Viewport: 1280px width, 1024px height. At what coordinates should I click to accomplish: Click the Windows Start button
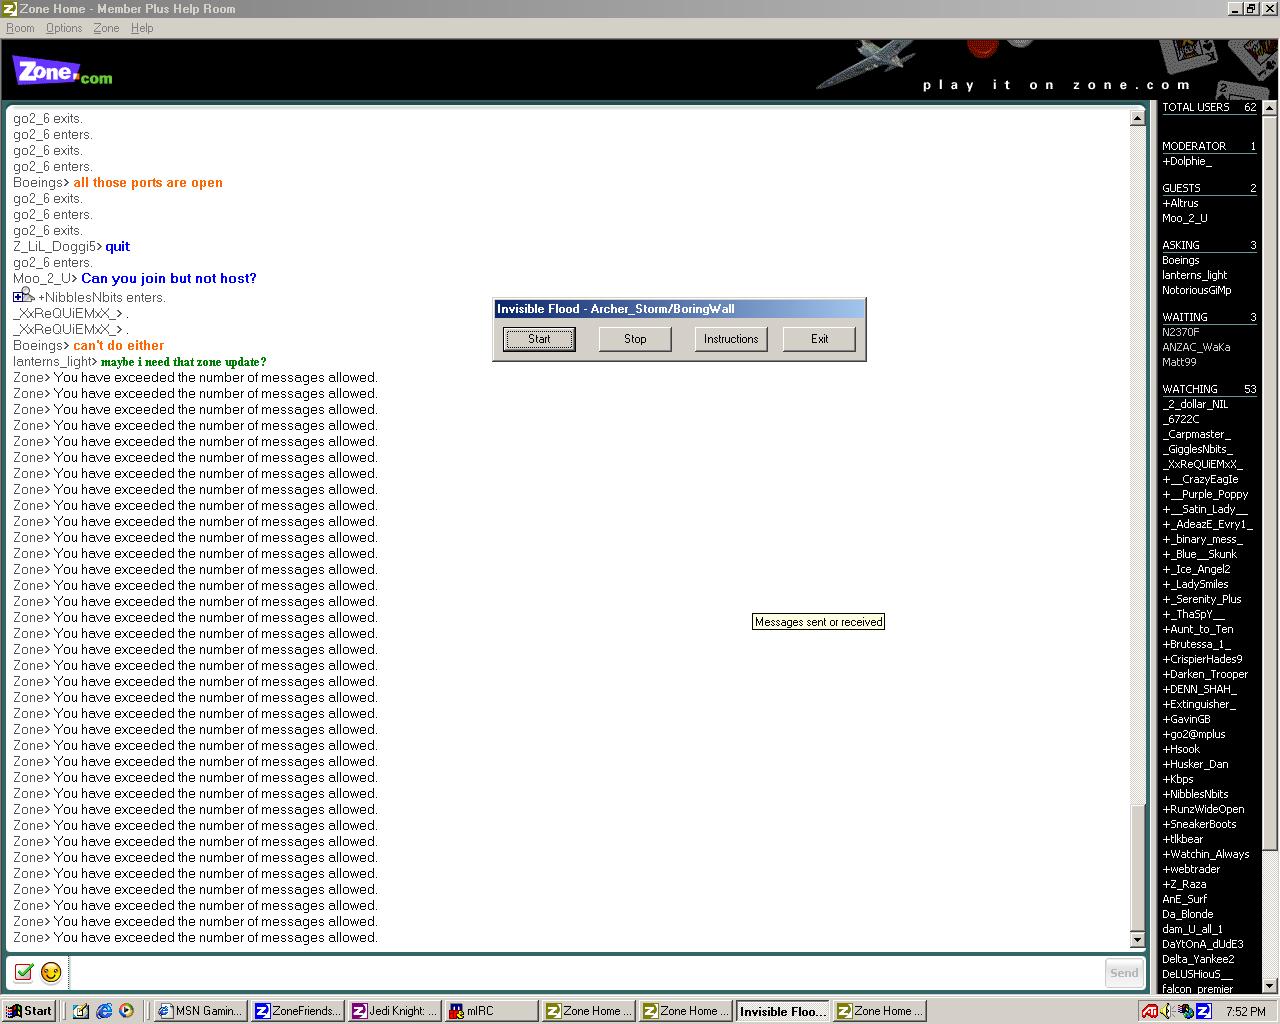click(x=29, y=1011)
